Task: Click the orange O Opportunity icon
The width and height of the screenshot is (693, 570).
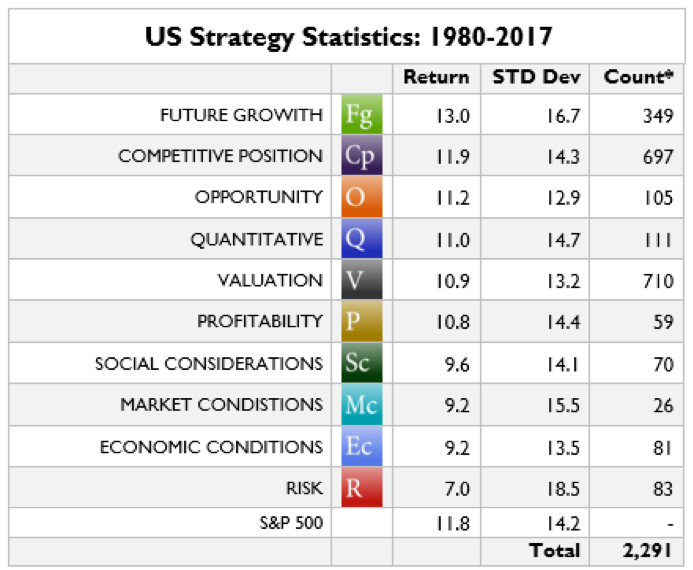Action: click(360, 197)
